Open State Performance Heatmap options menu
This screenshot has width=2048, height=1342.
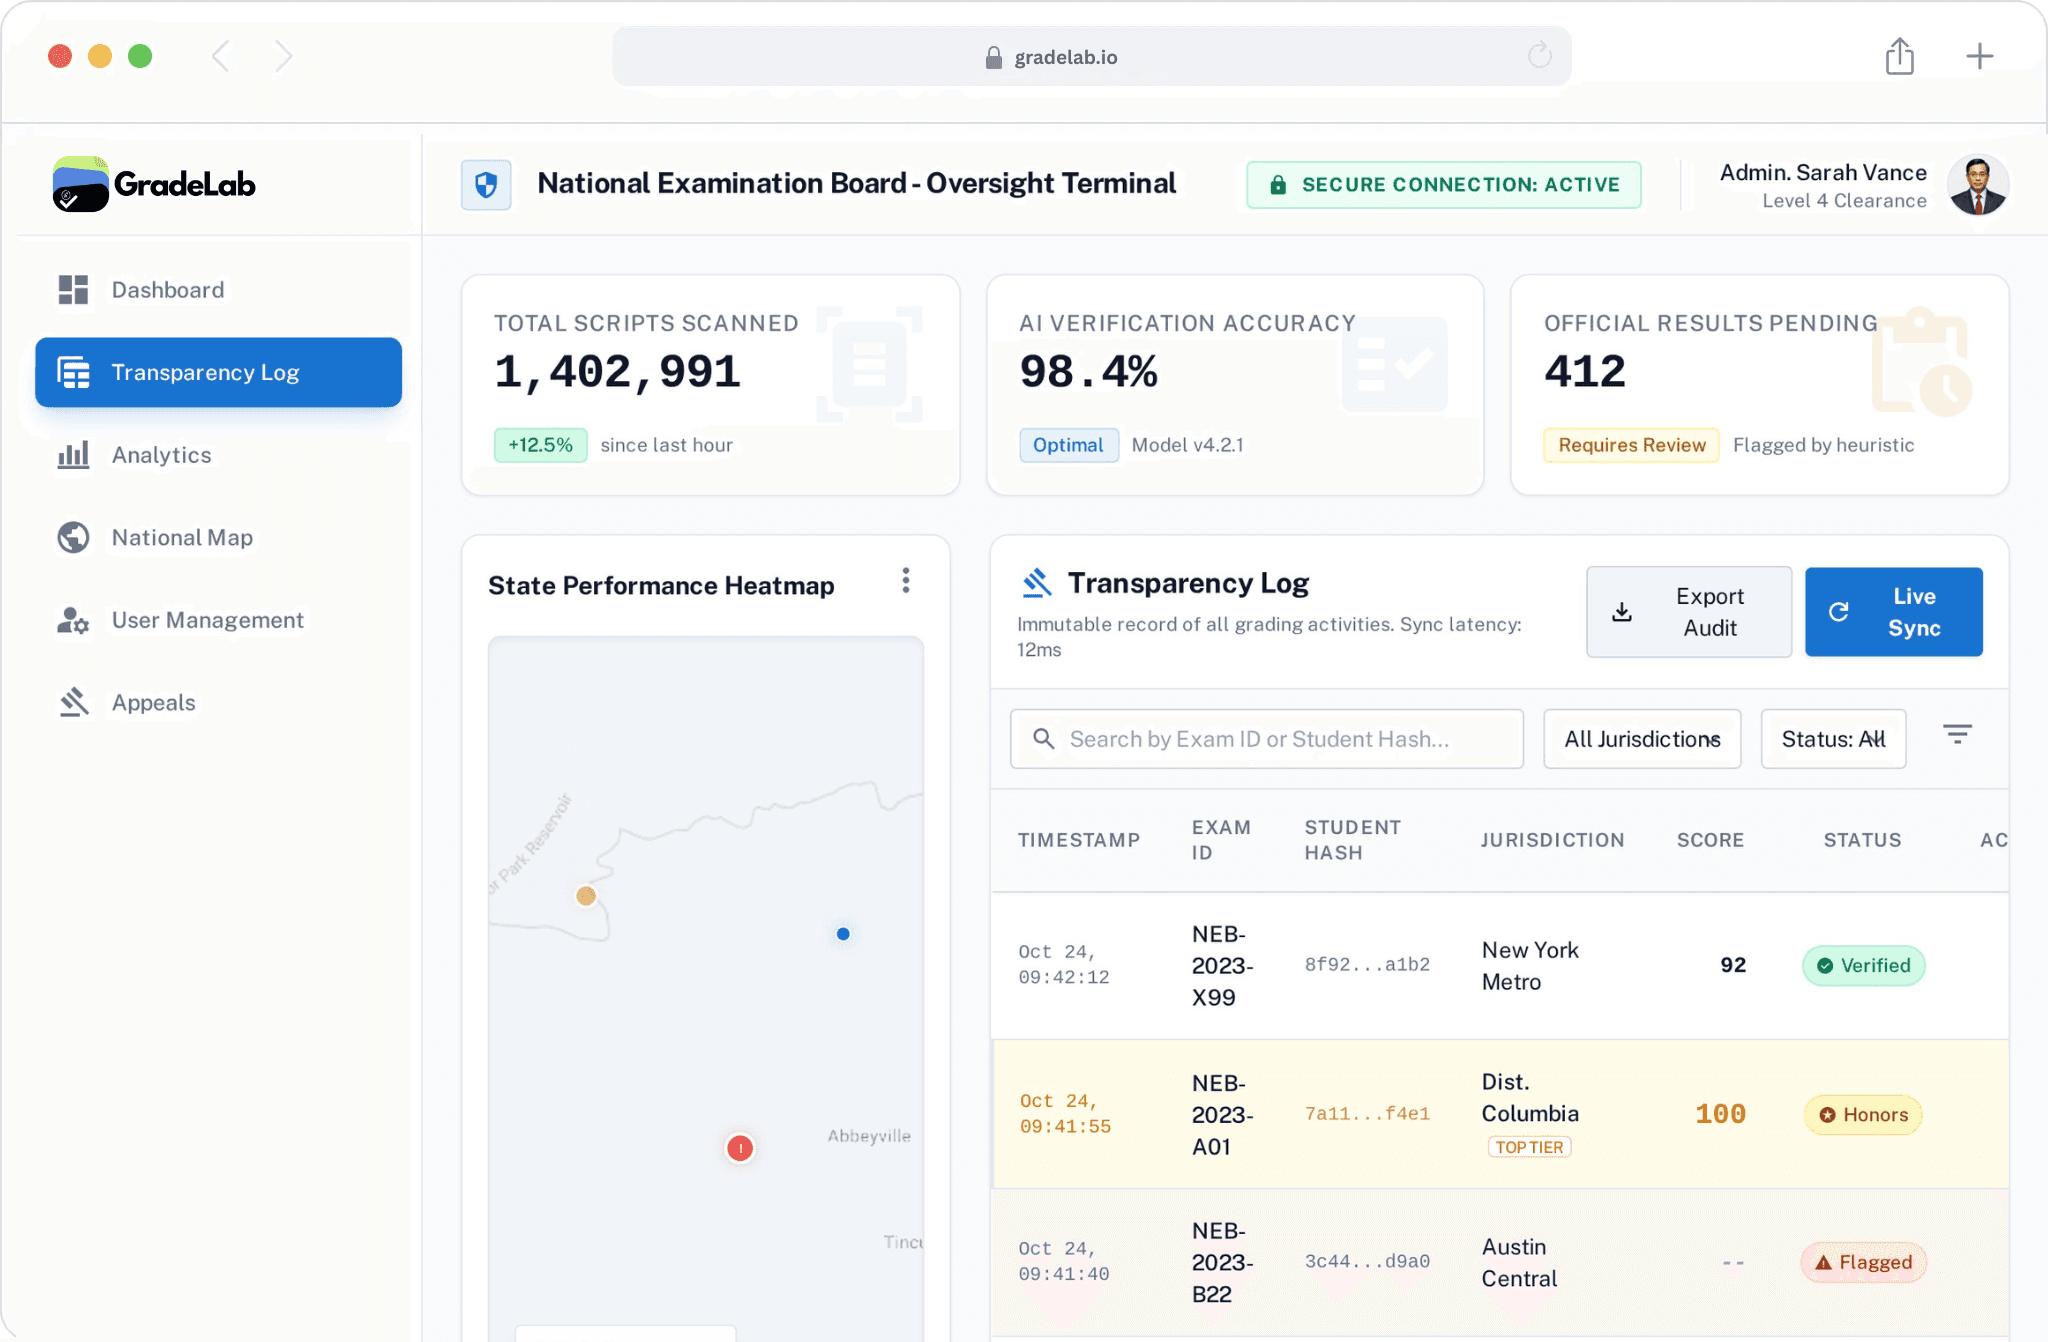(x=906, y=581)
